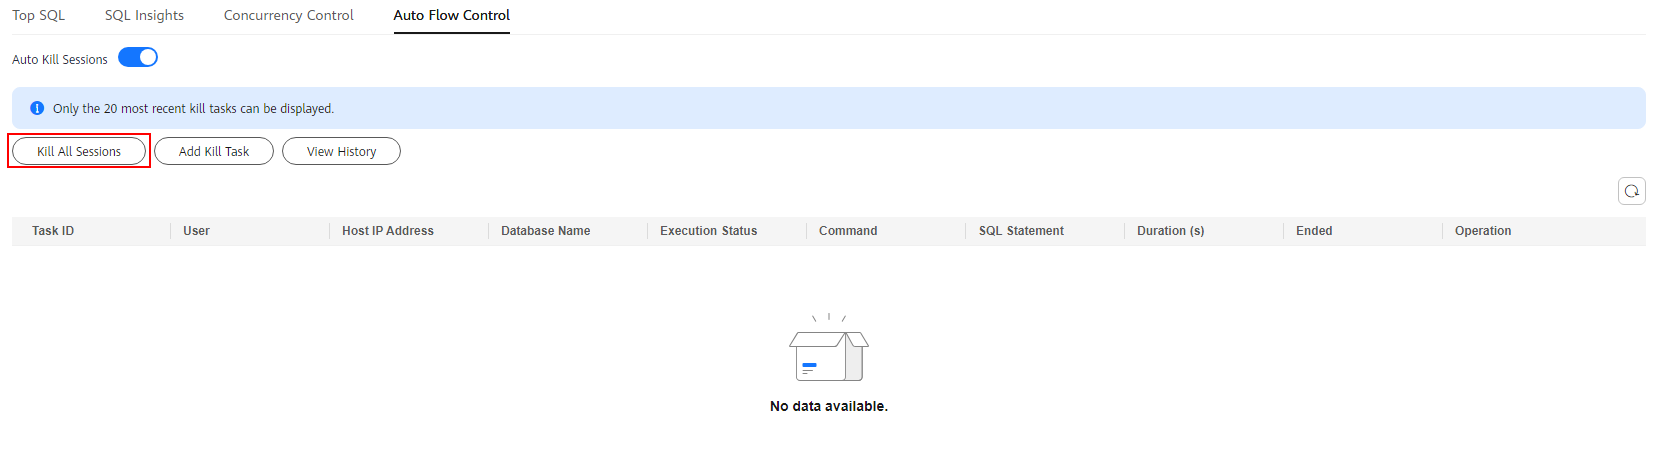Click the Auto Kill Sessions label
1660x460 pixels.
pyautogui.click(x=60, y=59)
